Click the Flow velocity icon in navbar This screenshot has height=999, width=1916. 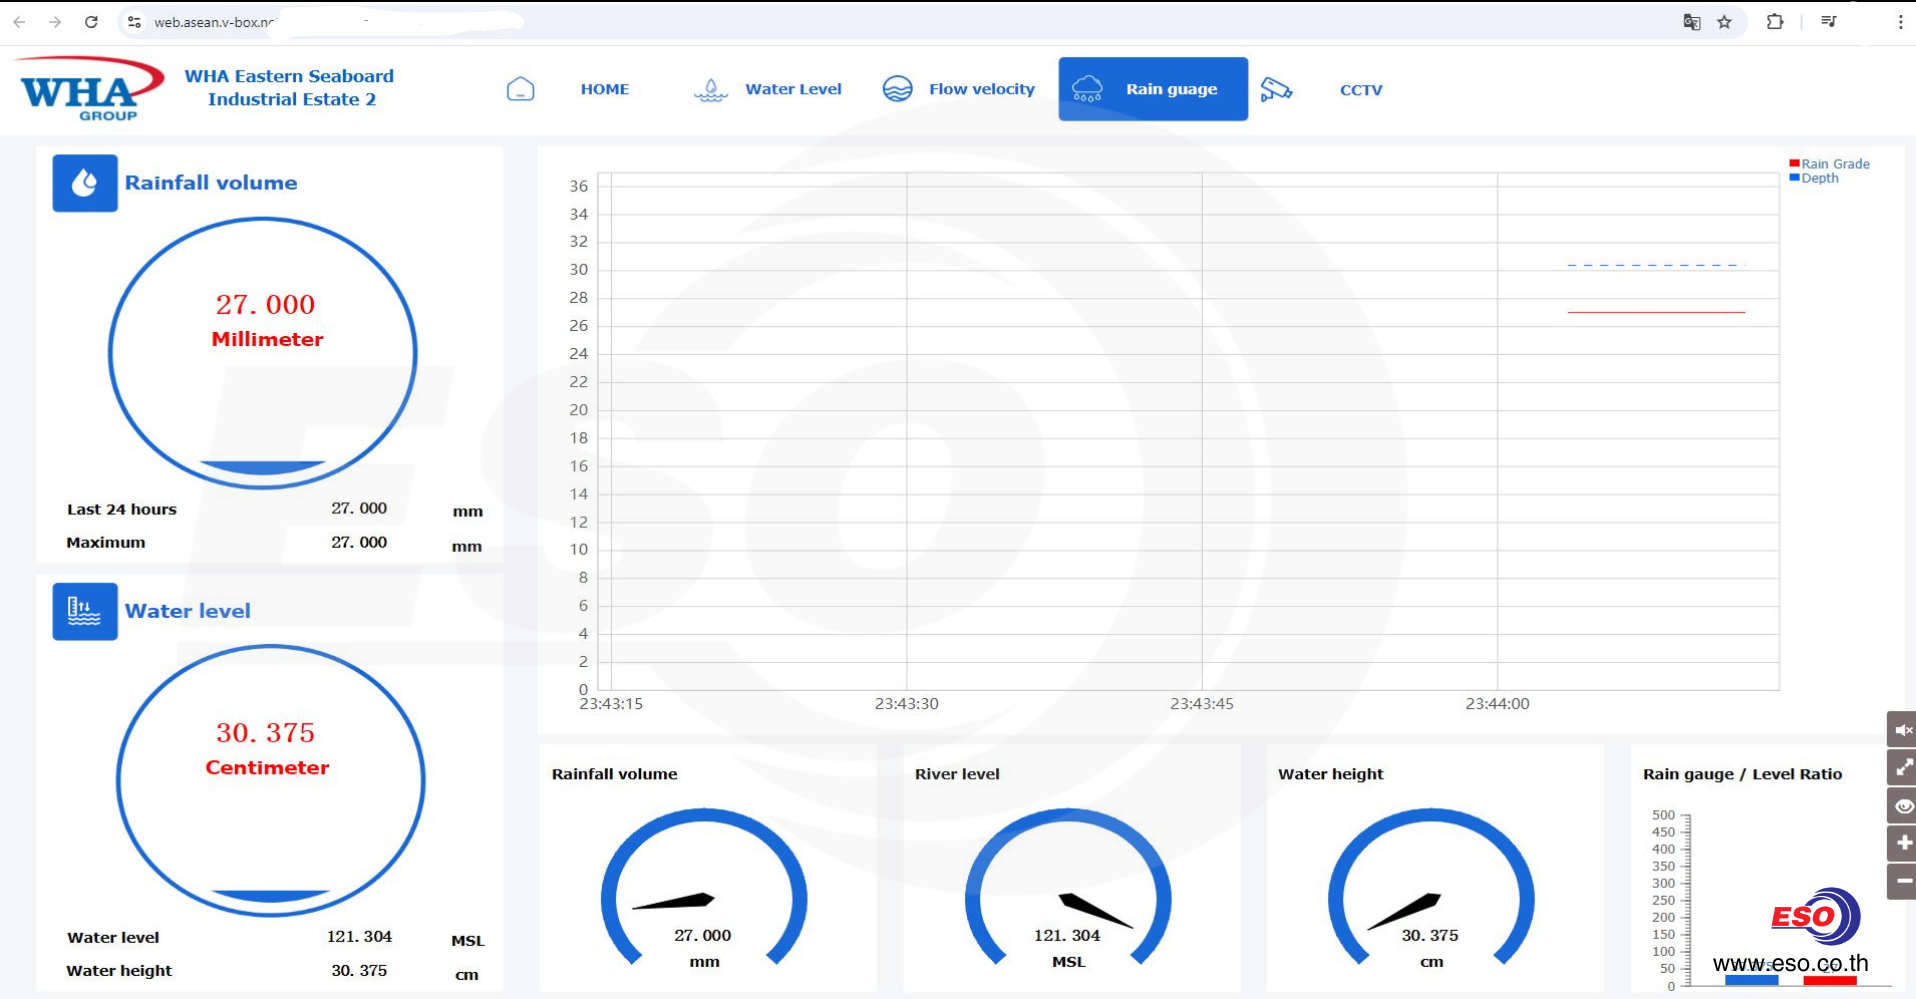coord(897,89)
